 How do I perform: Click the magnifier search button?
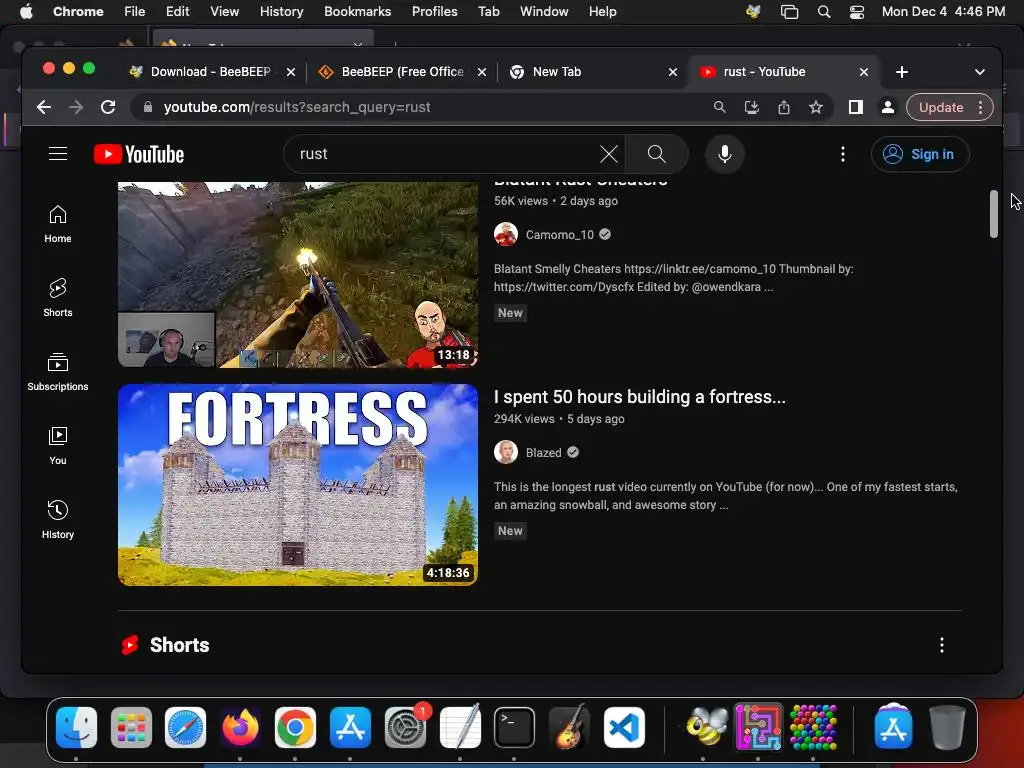click(x=656, y=154)
